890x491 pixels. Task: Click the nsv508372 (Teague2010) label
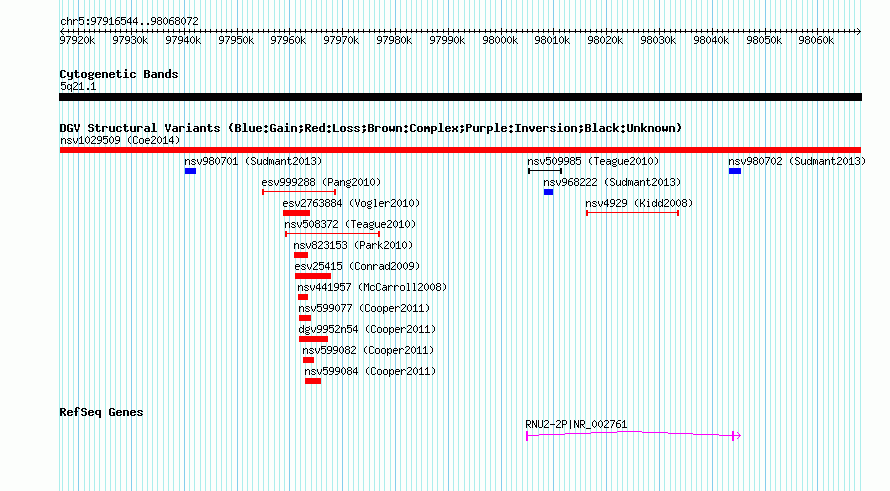pyautogui.click(x=350, y=224)
